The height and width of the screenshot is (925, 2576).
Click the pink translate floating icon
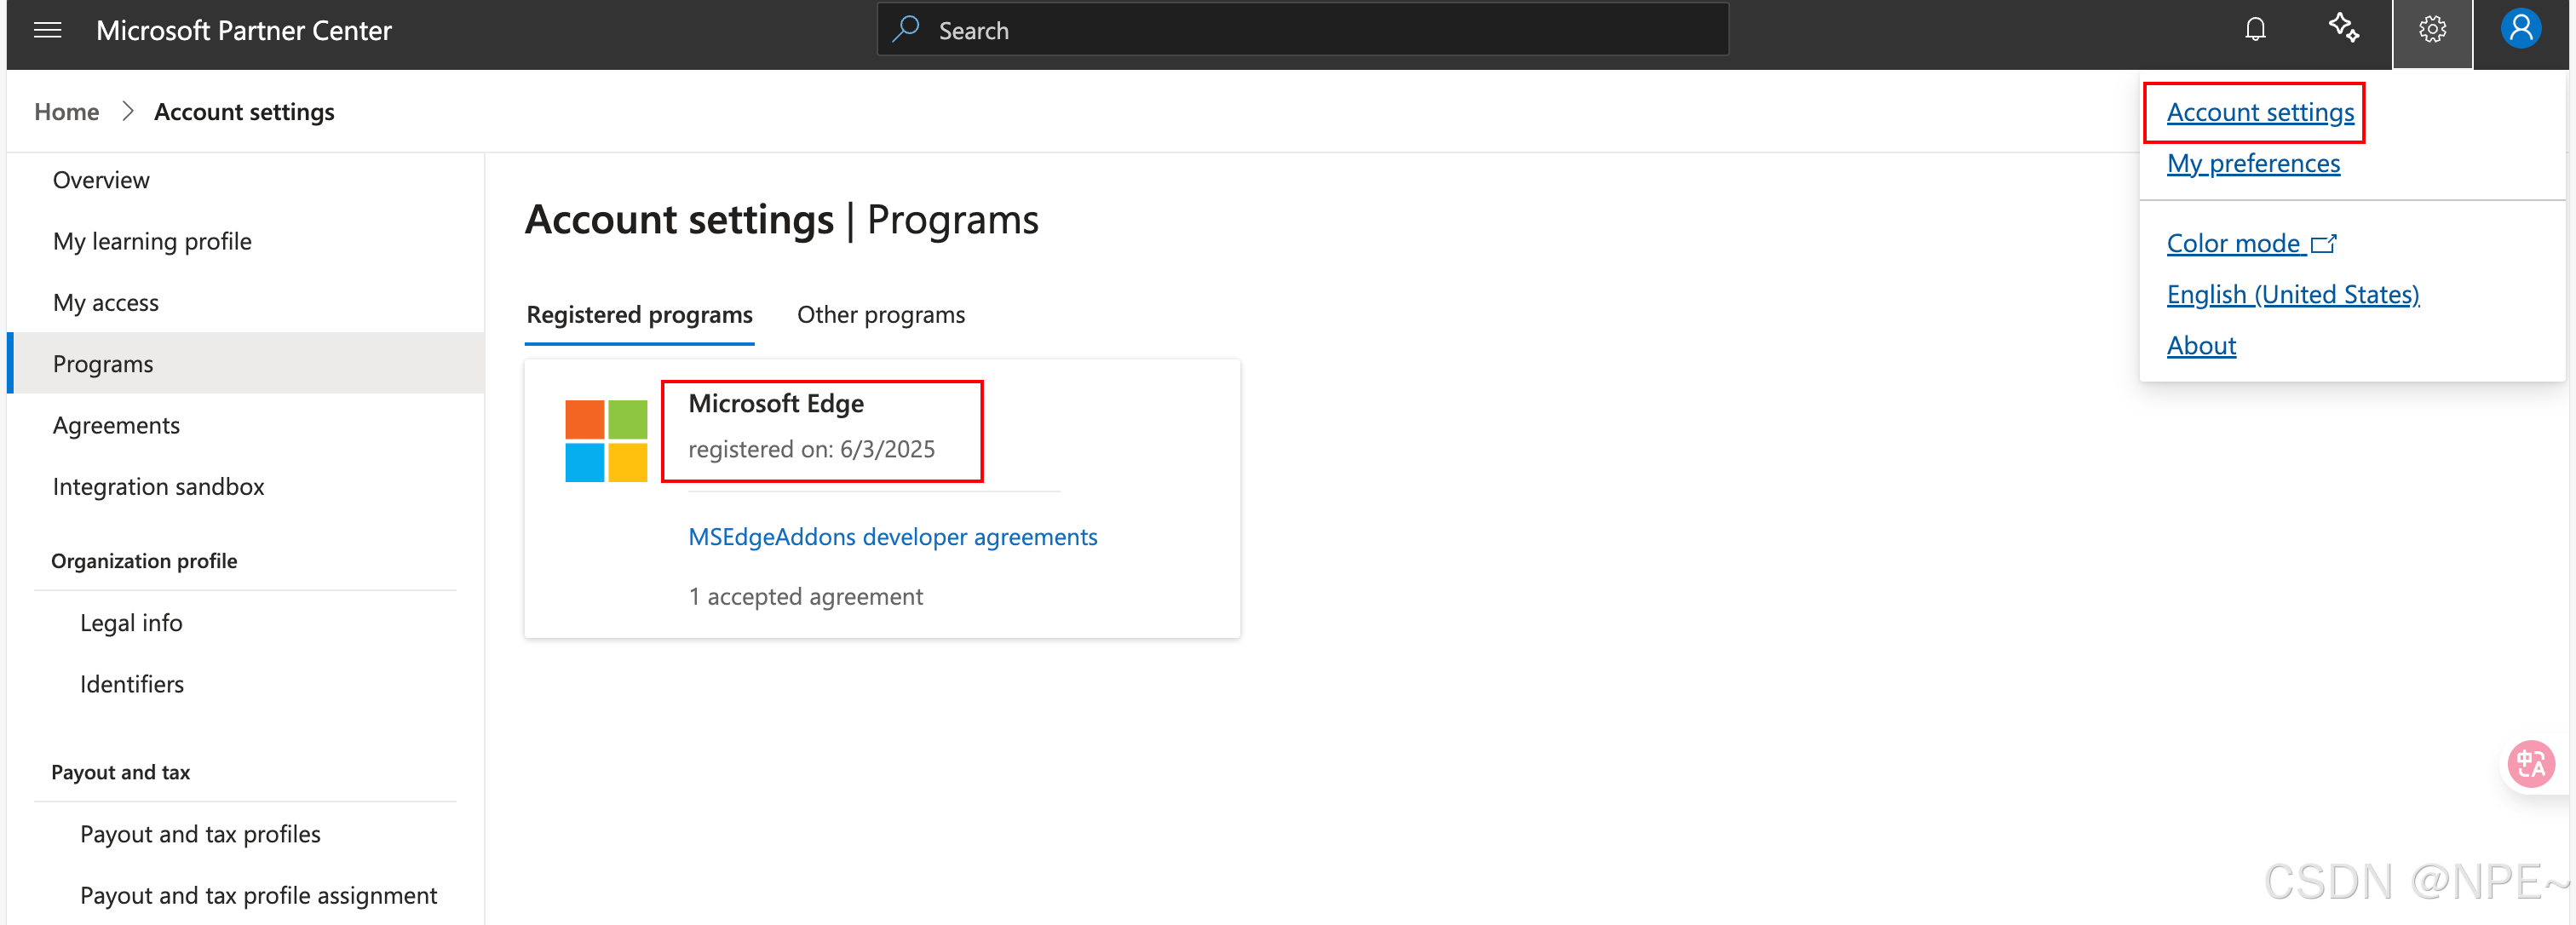pos(2531,764)
